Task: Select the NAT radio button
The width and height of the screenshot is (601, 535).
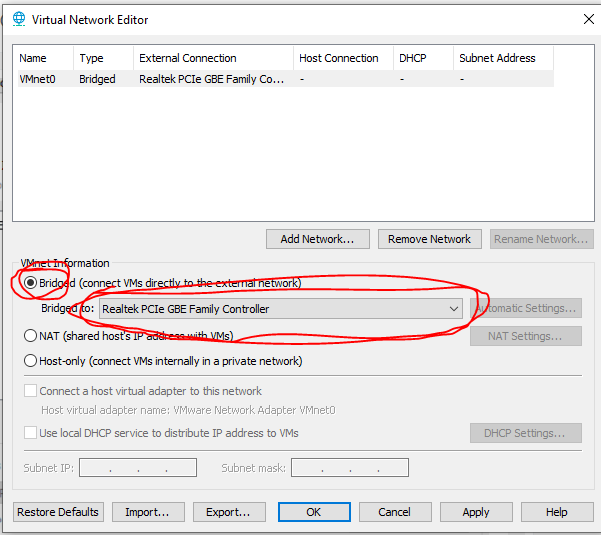Action: click(x=30, y=336)
